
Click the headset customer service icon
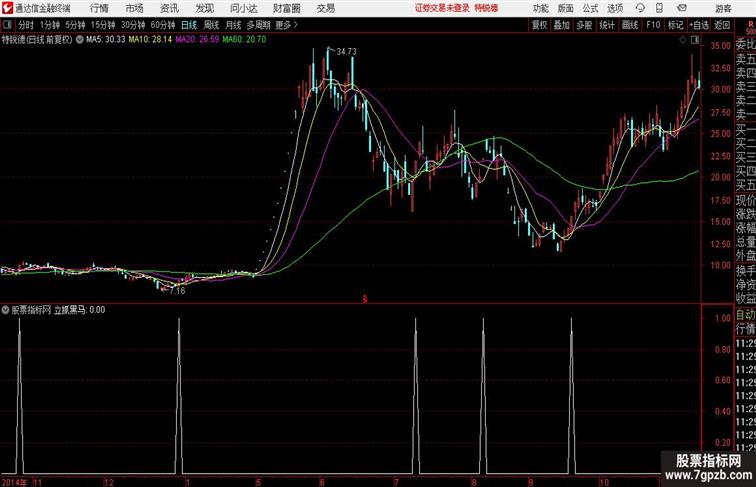point(640,8)
